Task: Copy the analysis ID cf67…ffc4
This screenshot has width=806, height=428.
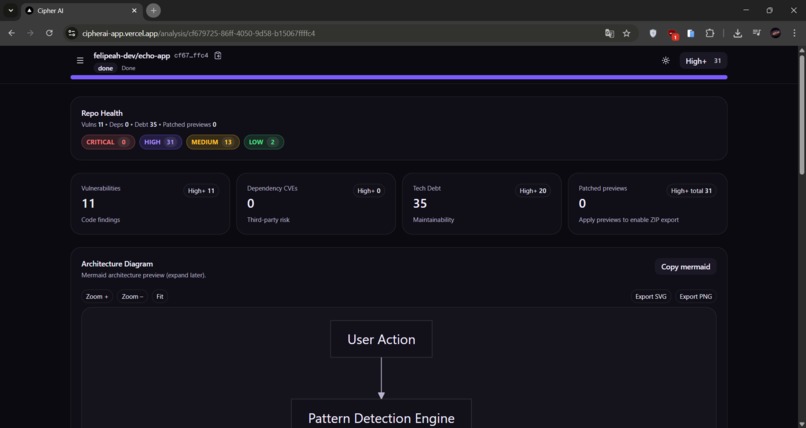Action: tap(218, 55)
